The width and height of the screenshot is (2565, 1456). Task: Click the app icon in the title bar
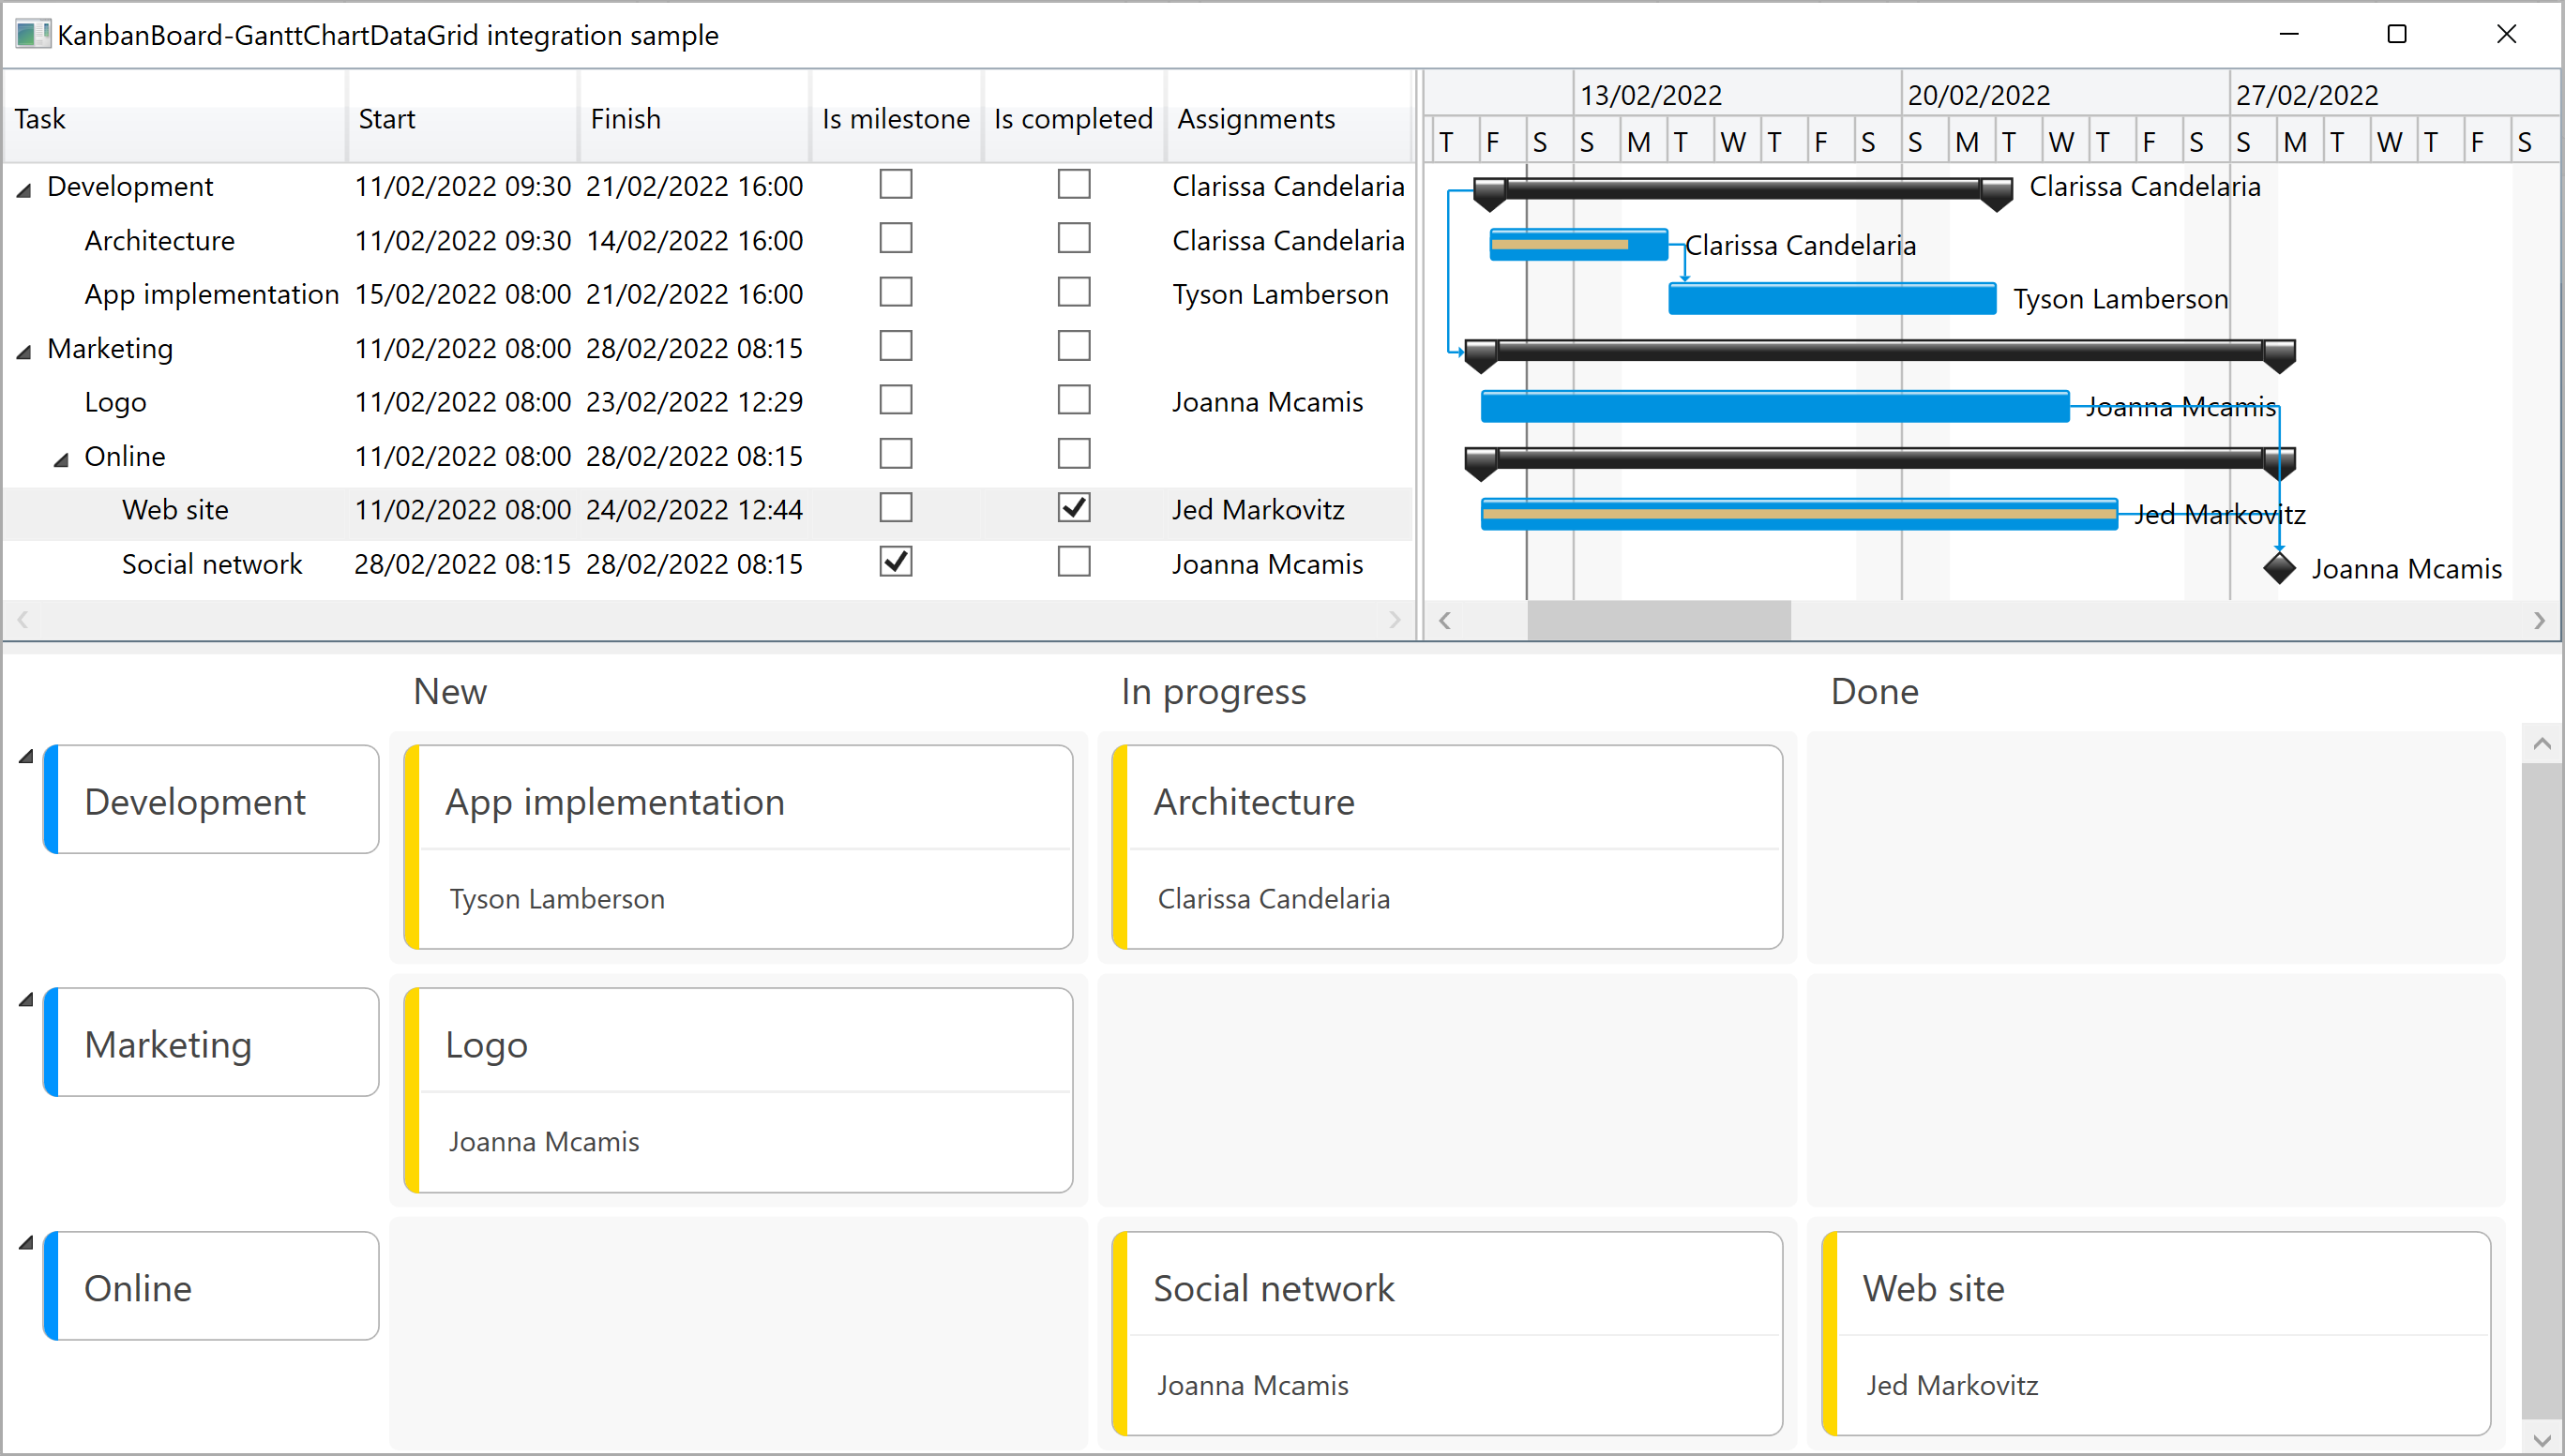(33, 35)
